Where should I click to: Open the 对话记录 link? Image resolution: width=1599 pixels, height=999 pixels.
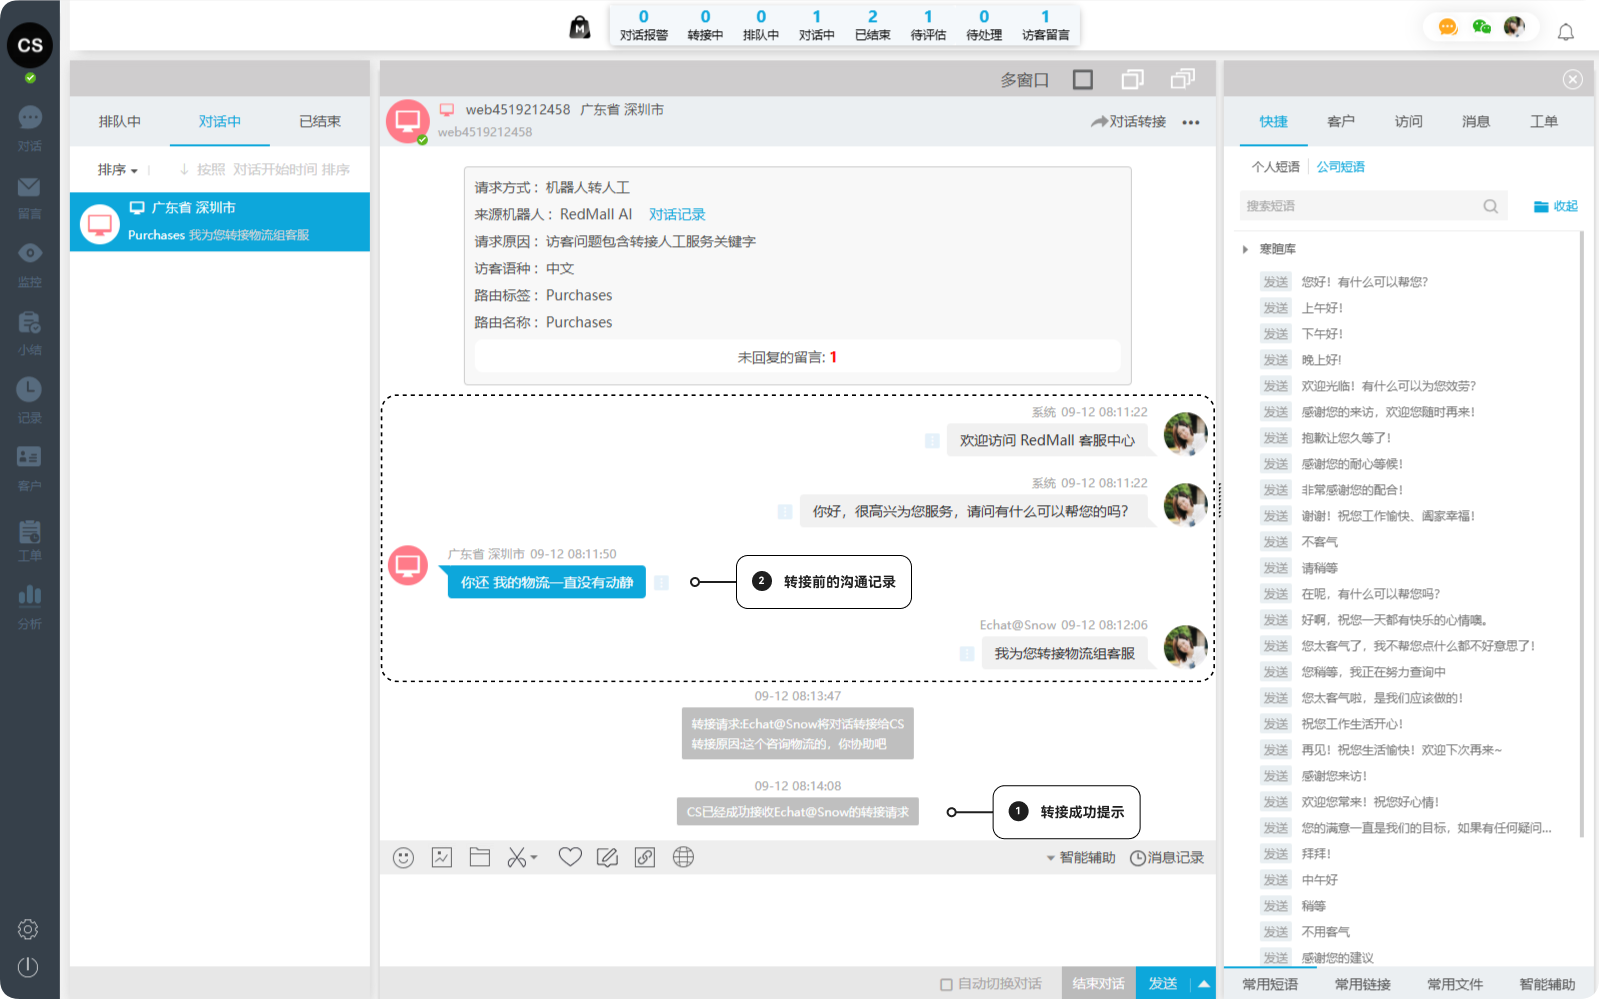point(677,215)
